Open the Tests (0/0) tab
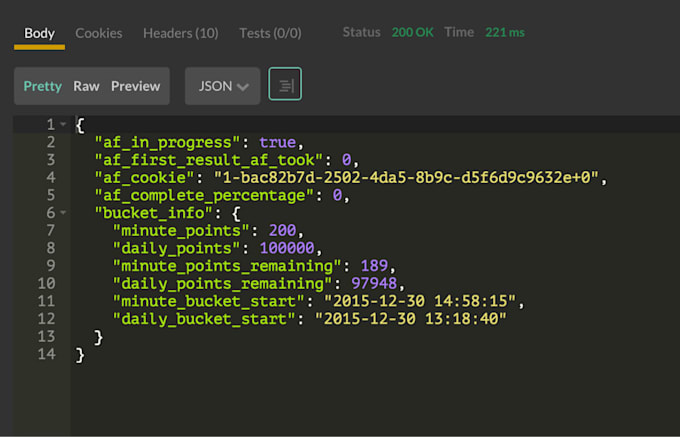 270,33
